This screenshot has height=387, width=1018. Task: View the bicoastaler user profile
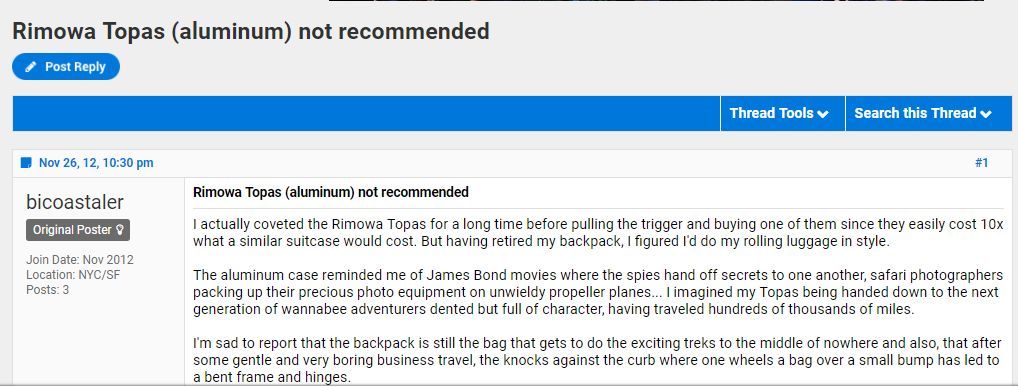75,202
